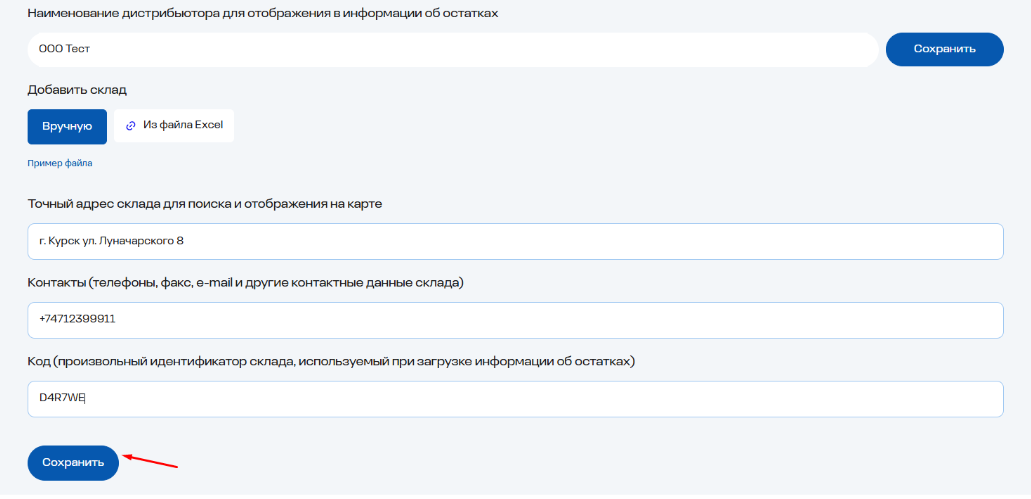Viewport: 1031px width, 499px height.
Task: Place cursor on code text D4R7WE
Action: (x=63, y=399)
